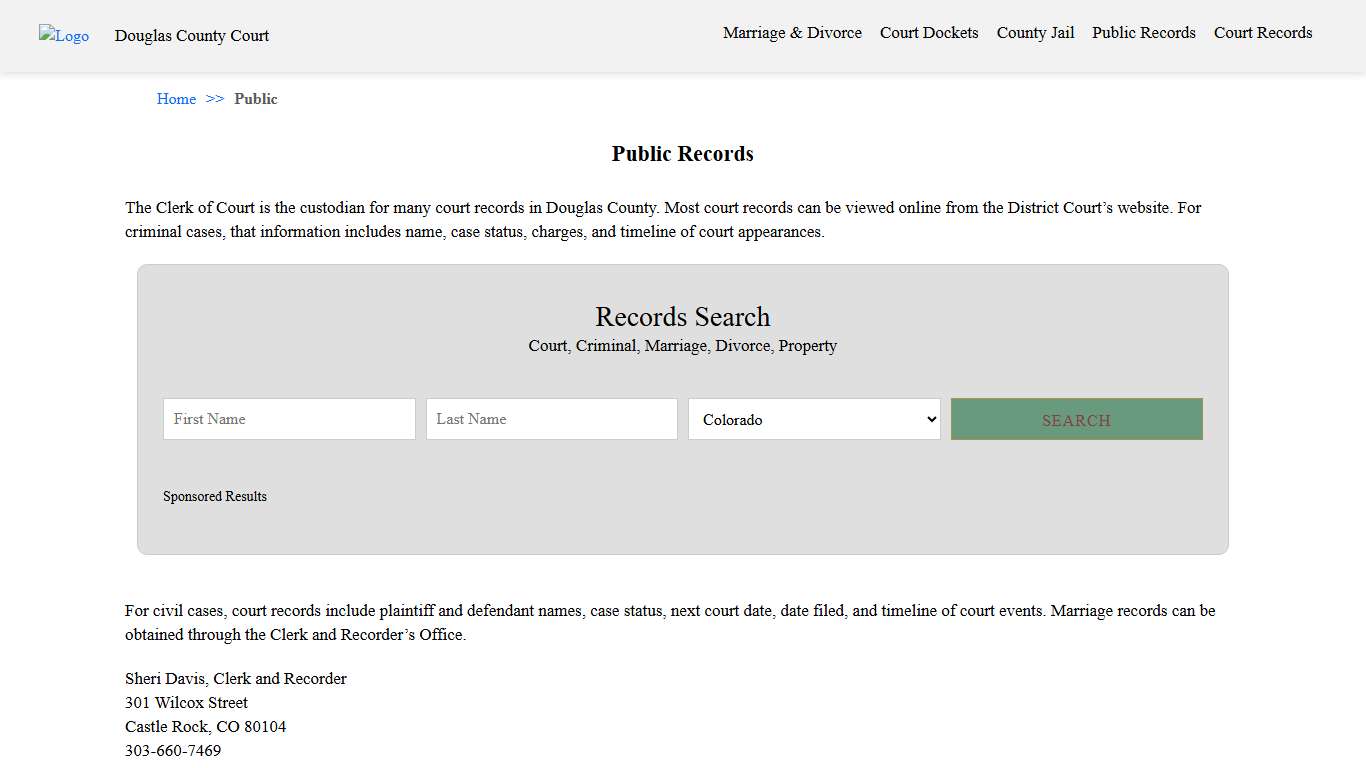Open the Colorado state dropdown
Image resolution: width=1366 pixels, height=768 pixels.
click(814, 419)
